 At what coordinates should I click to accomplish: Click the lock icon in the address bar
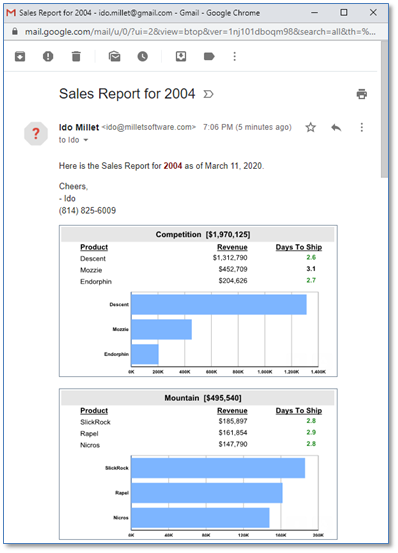[14, 32]
